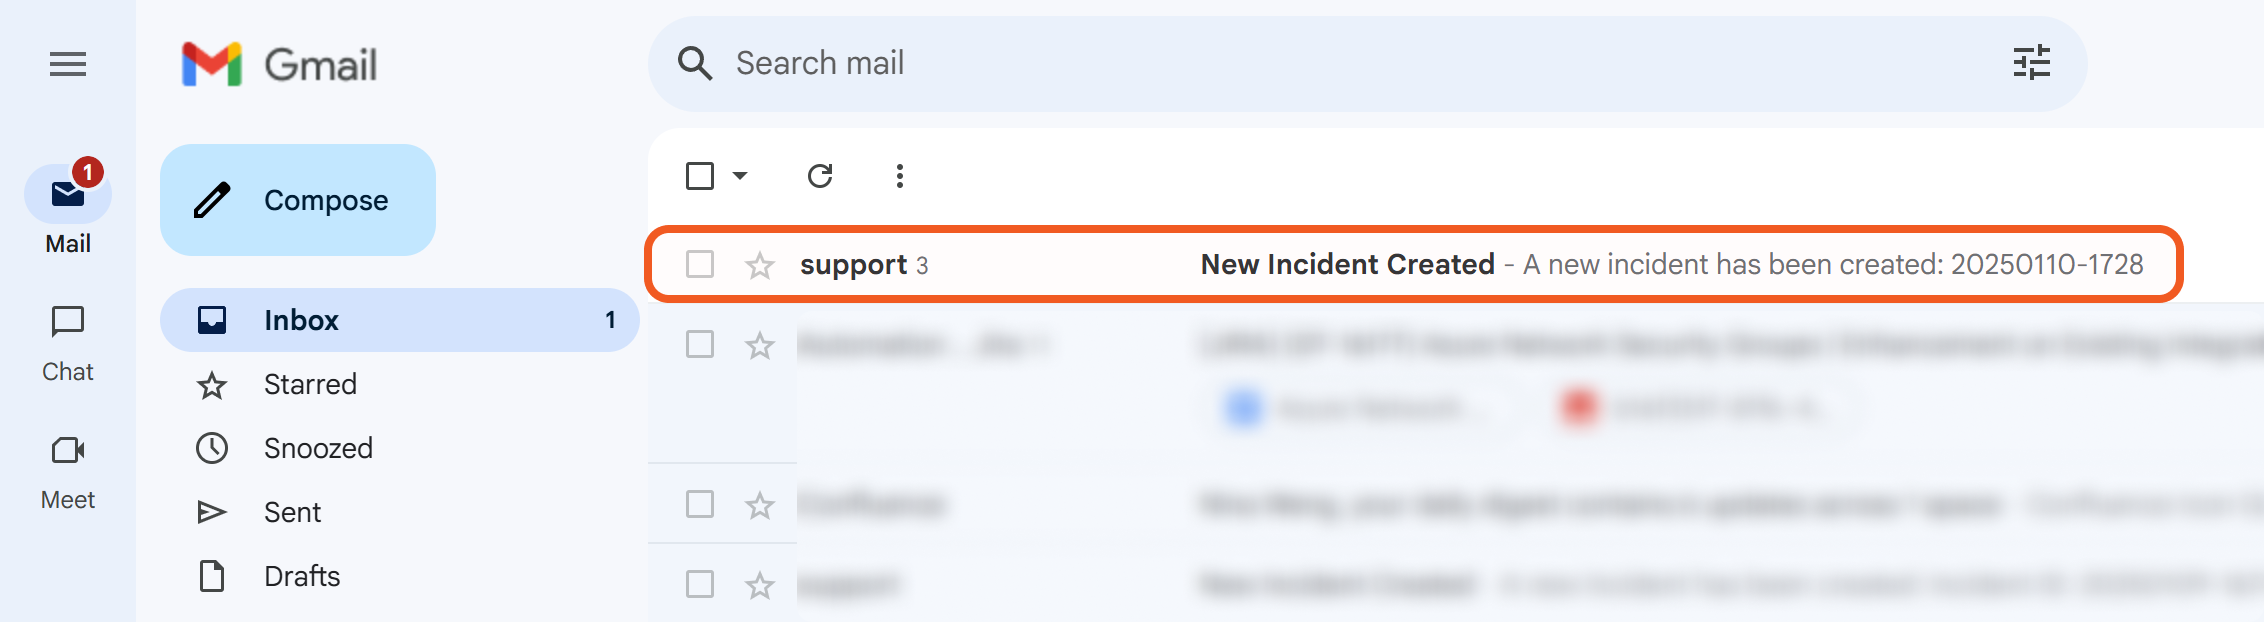
Task: Click the Compose button
Action: [298, 200]
